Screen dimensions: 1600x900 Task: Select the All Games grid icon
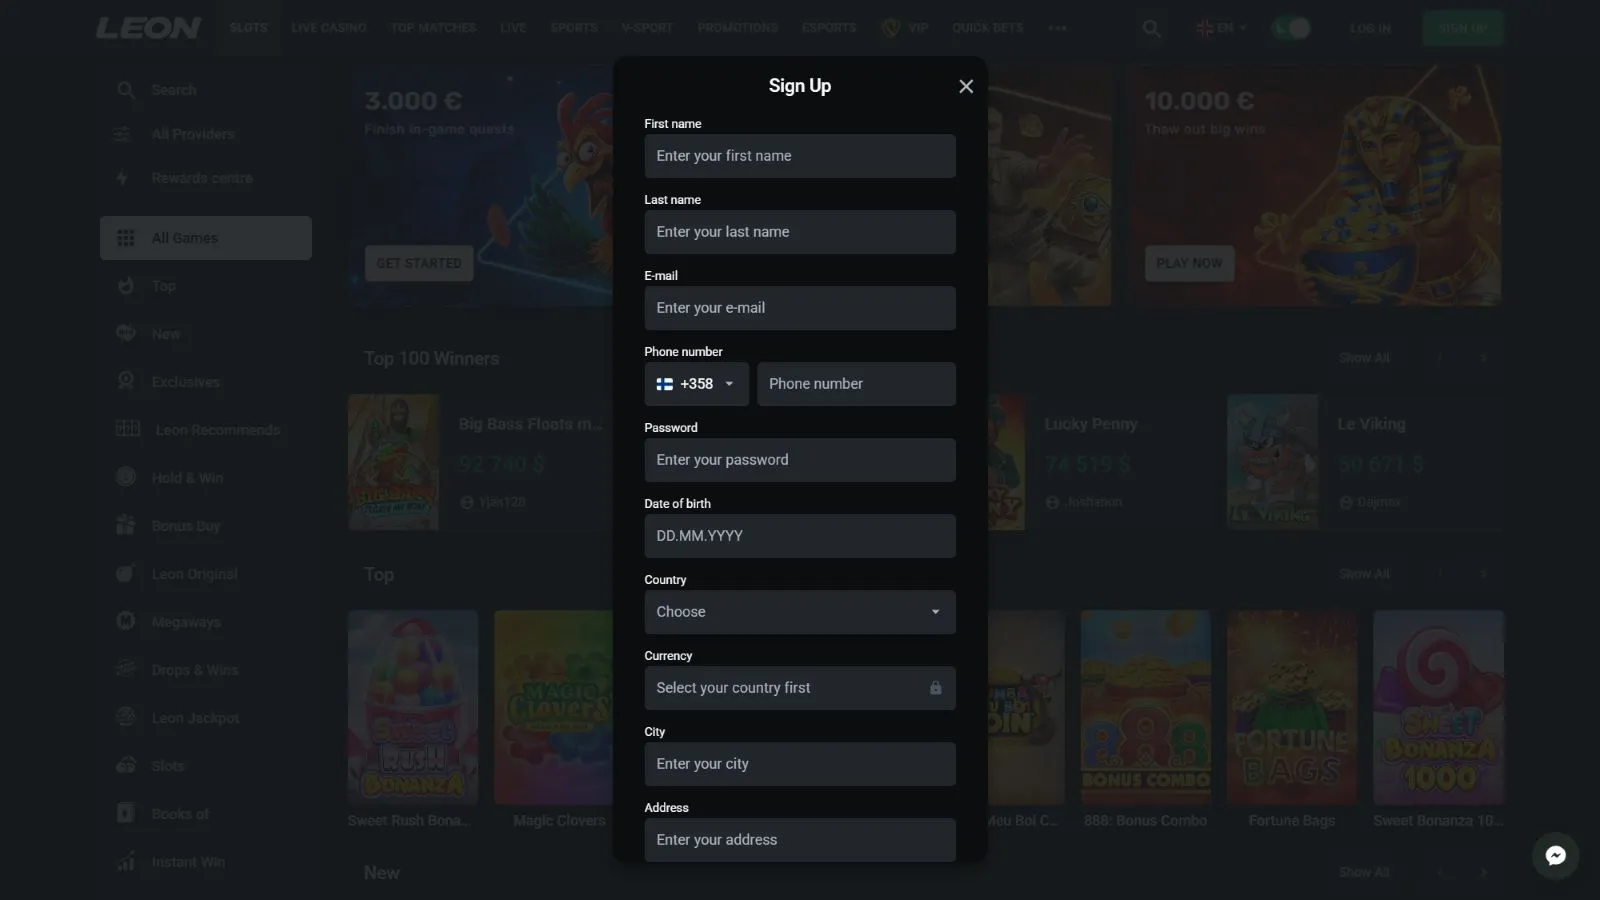pos(126,238)
